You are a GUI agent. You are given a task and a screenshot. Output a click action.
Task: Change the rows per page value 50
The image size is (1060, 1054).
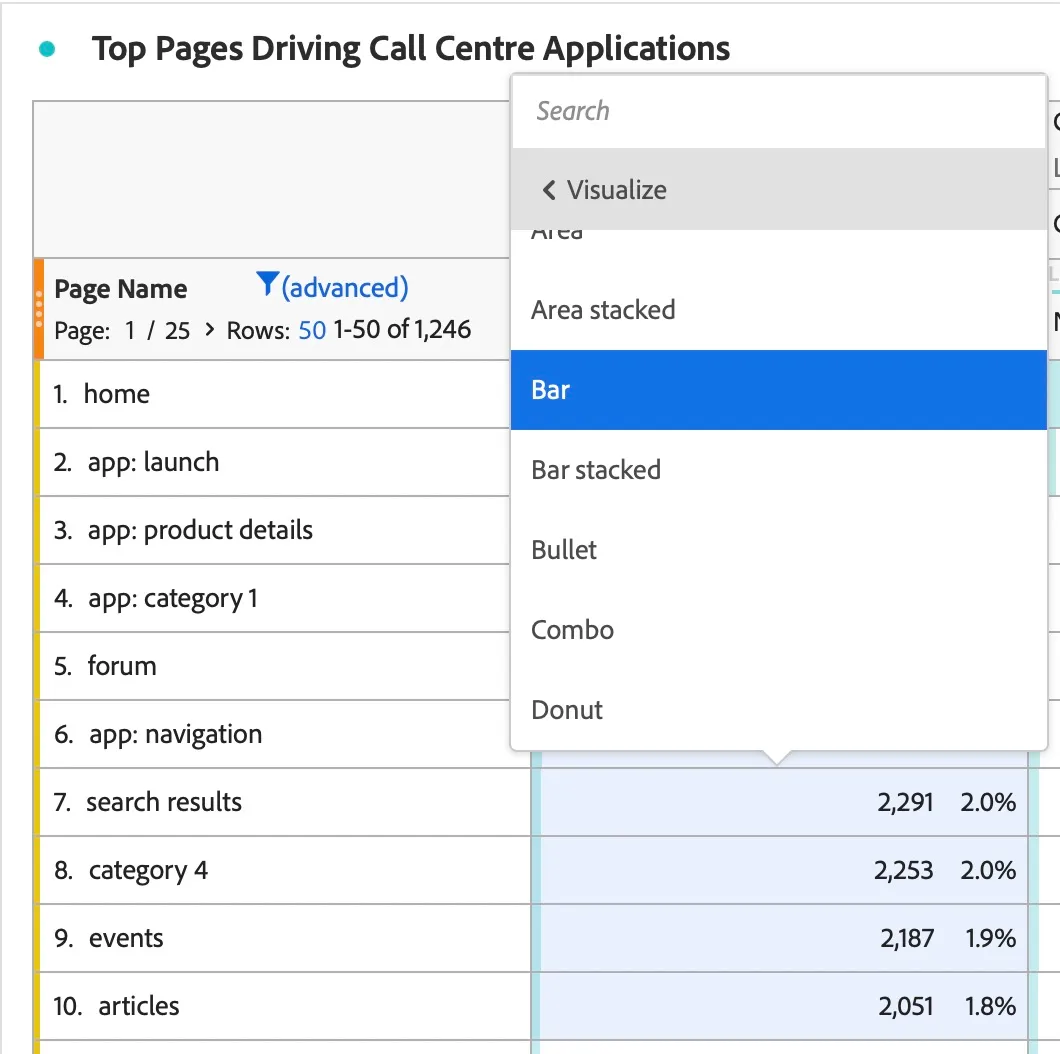coord(312,330)
